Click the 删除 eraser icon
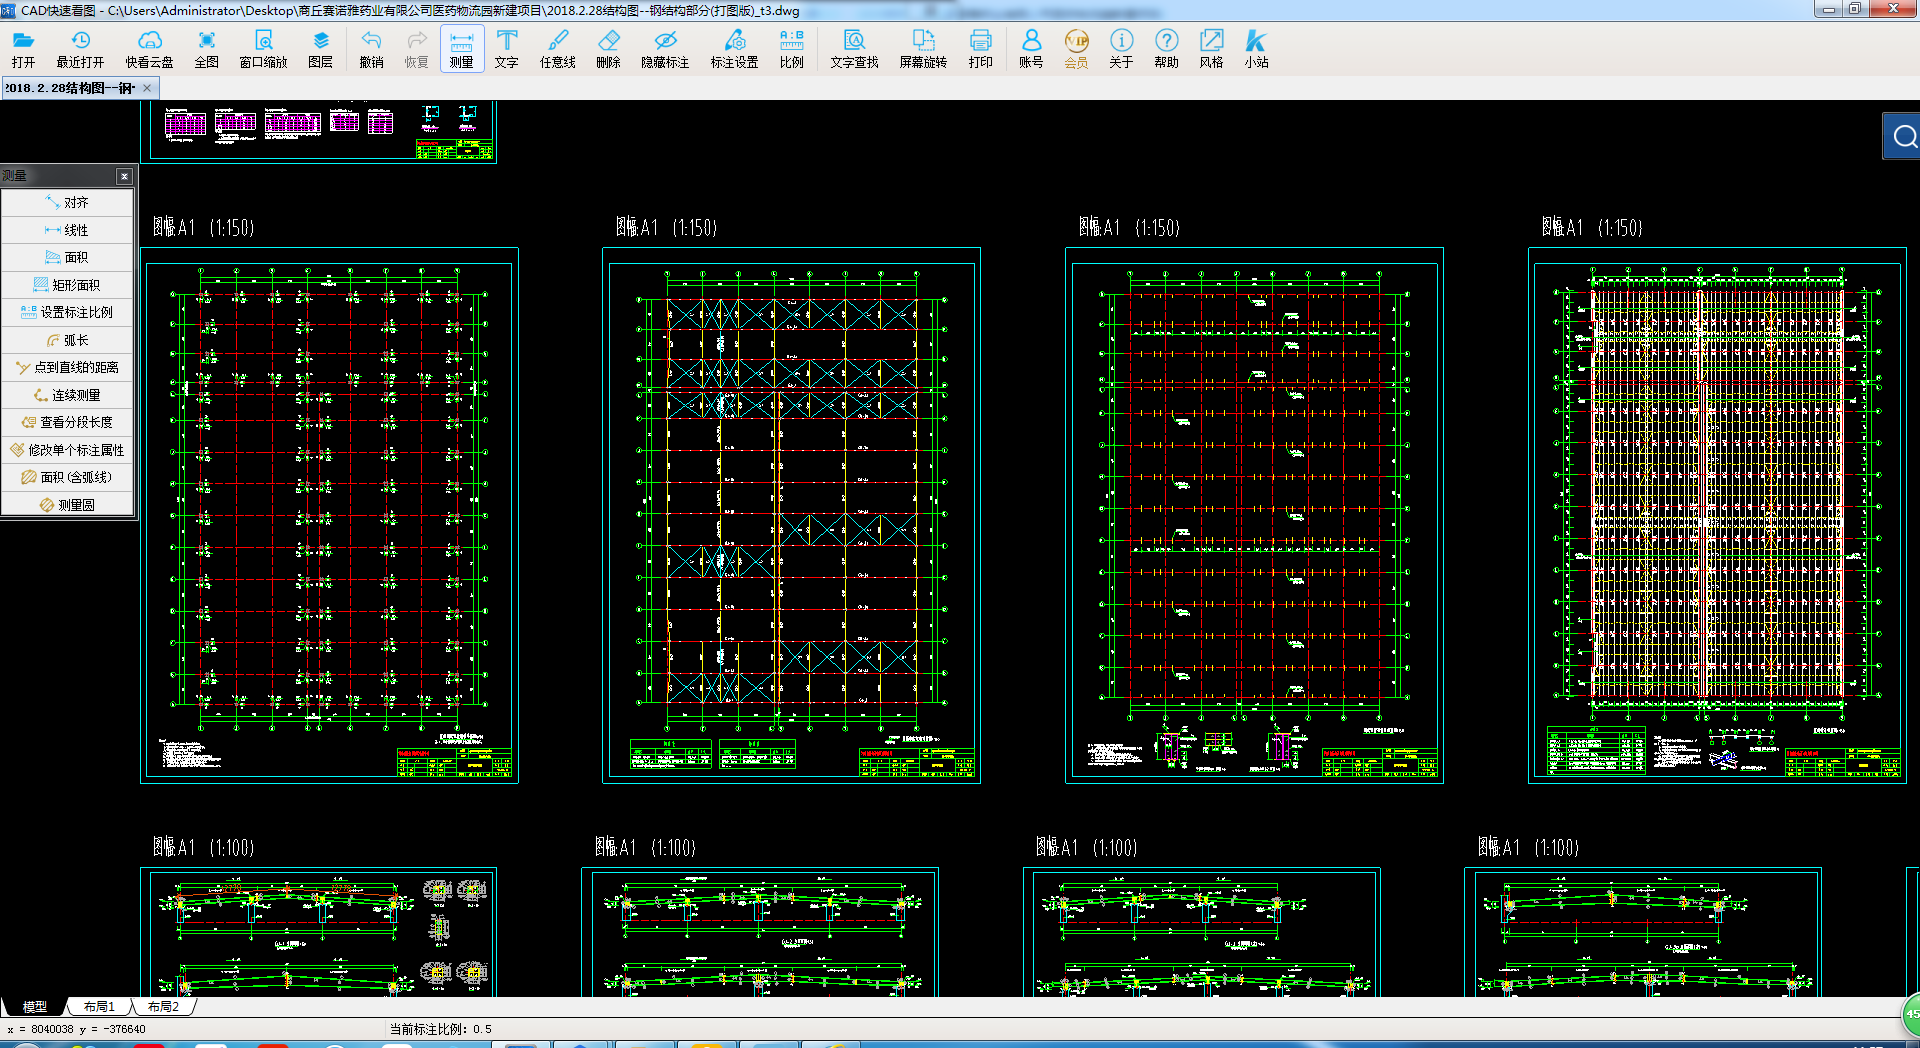The height and width of the screenshot is (1048, 1920). (x=608, y=49)
